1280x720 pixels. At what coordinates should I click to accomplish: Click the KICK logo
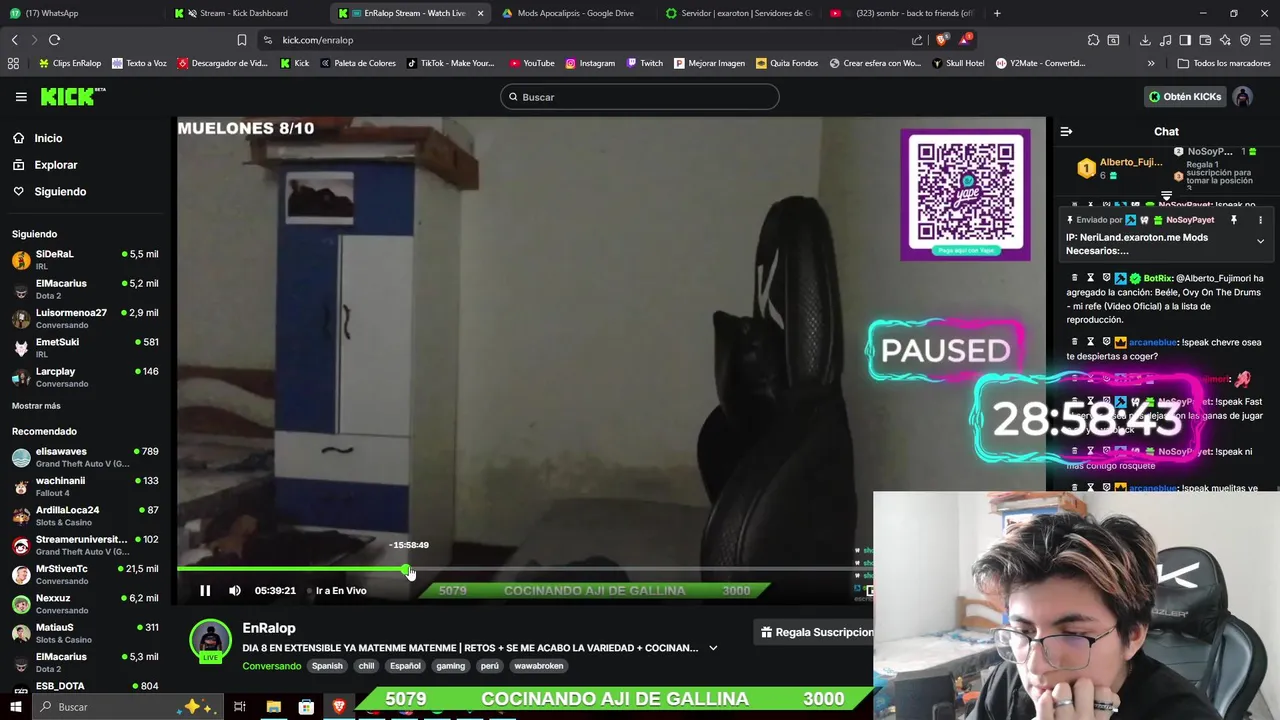[x=72, y=96]
